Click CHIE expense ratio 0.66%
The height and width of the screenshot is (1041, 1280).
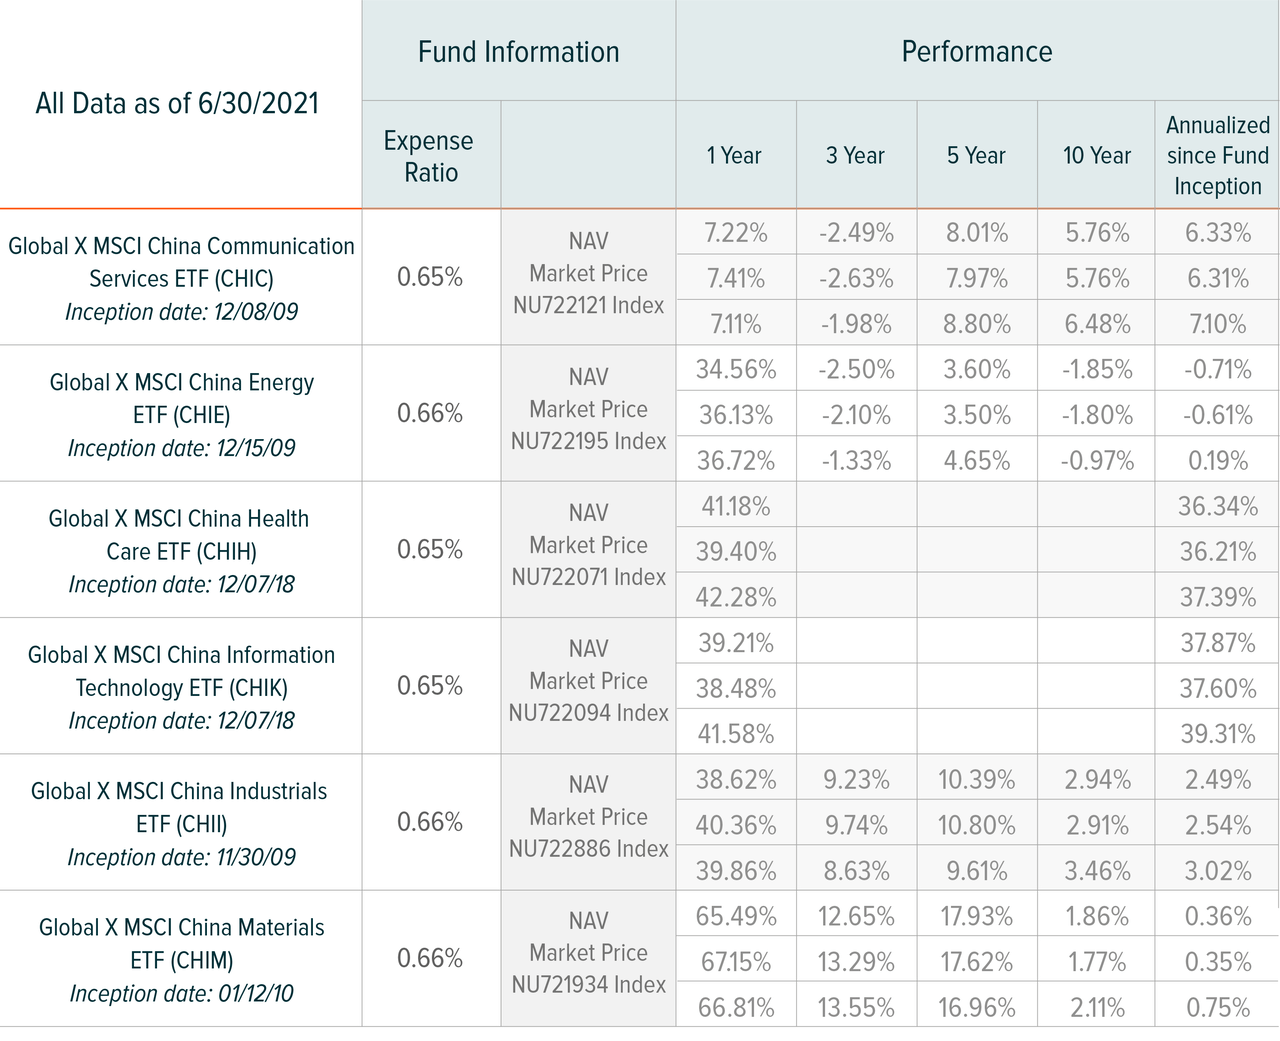pos(430,413)
